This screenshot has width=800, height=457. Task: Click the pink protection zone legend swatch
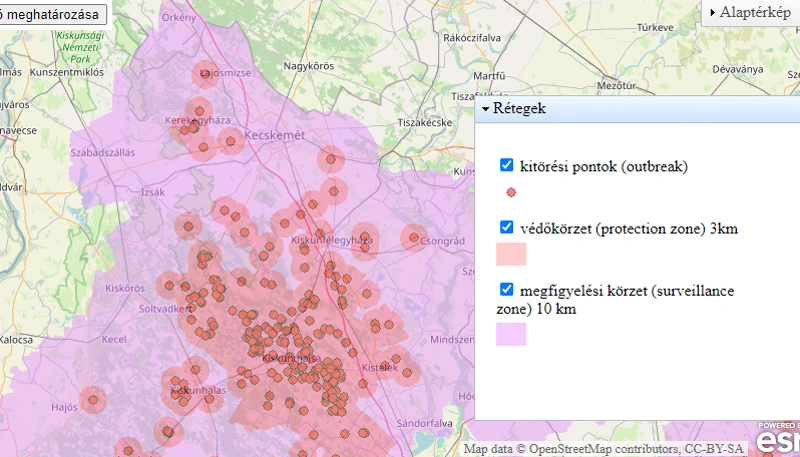point(511,254)
